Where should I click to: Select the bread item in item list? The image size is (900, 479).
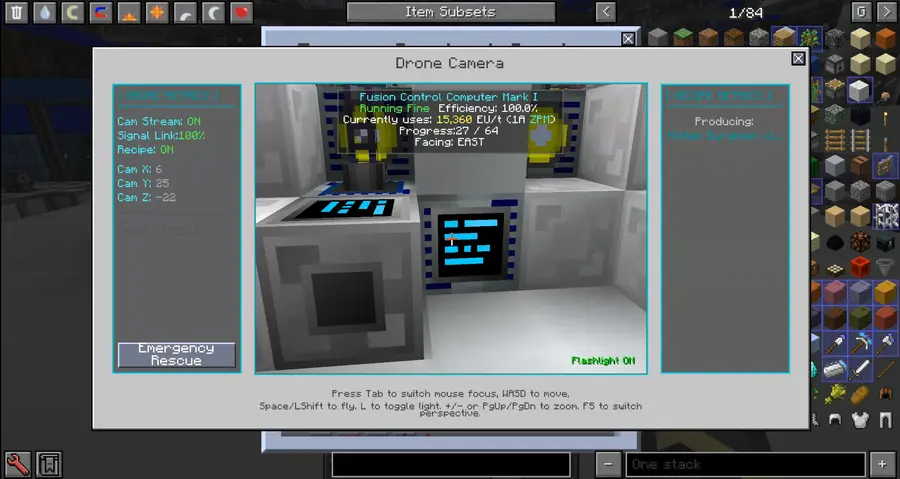click(x=860, y=394)
